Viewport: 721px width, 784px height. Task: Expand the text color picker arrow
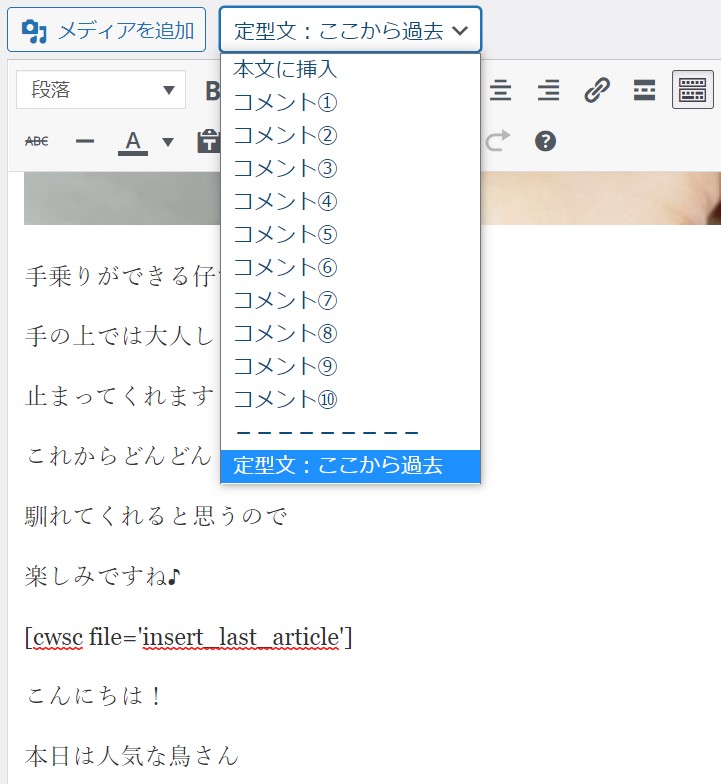tap(168, 141)
